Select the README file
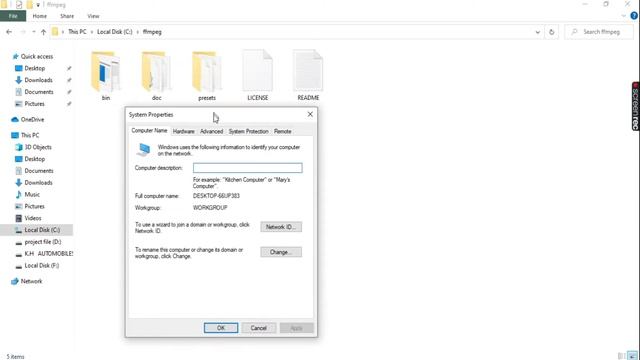The image size is (640, 360). (308, 76)
